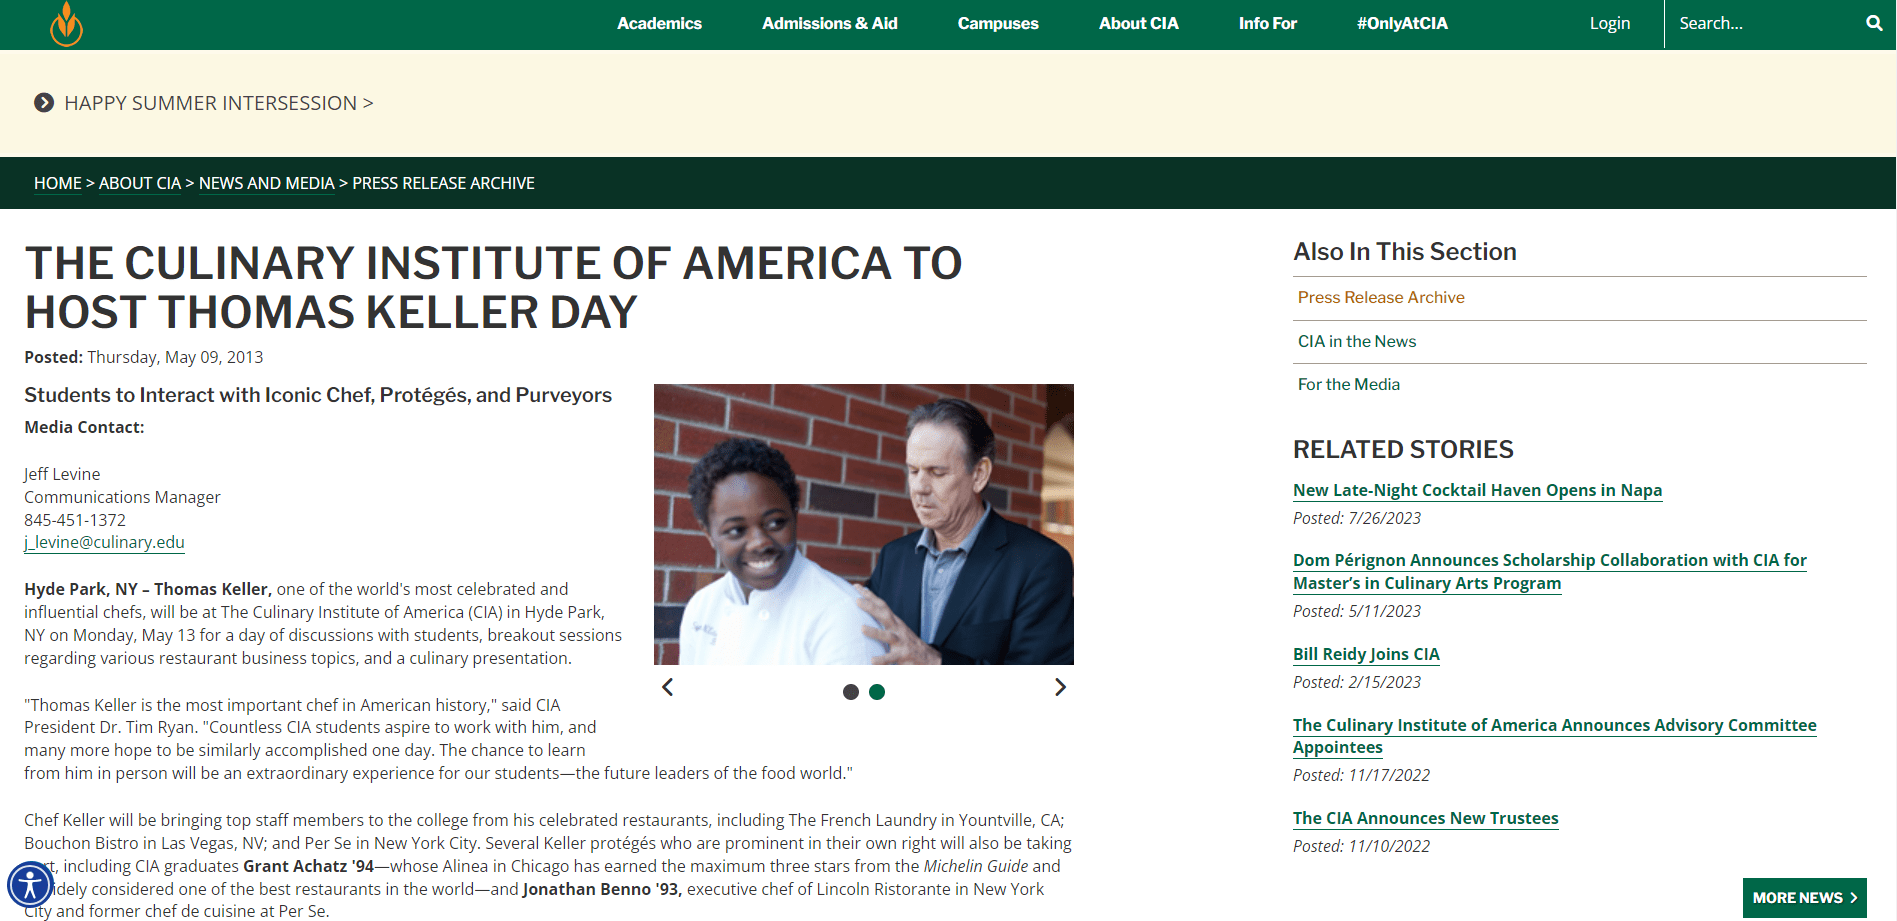The width and height of the screenshot is (1897, 921).
Task: Click the subheading Students to Interact with Iconic Chef
Action: pyautogui.click(x=318, y=395)
